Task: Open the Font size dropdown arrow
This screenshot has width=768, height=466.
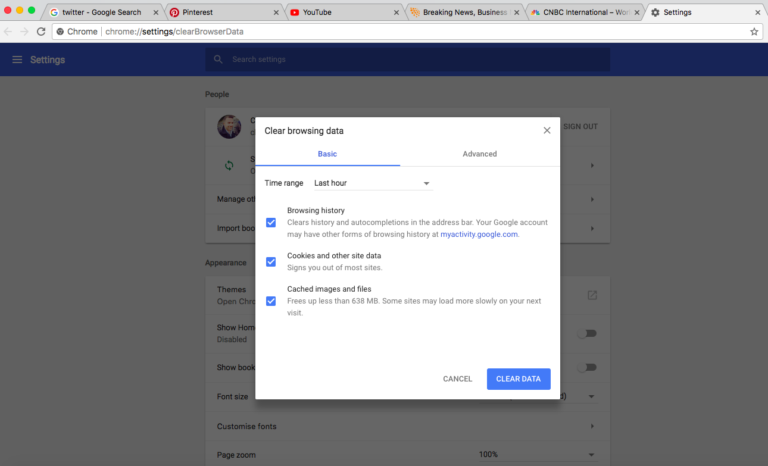Action: [x=592, y=396]
